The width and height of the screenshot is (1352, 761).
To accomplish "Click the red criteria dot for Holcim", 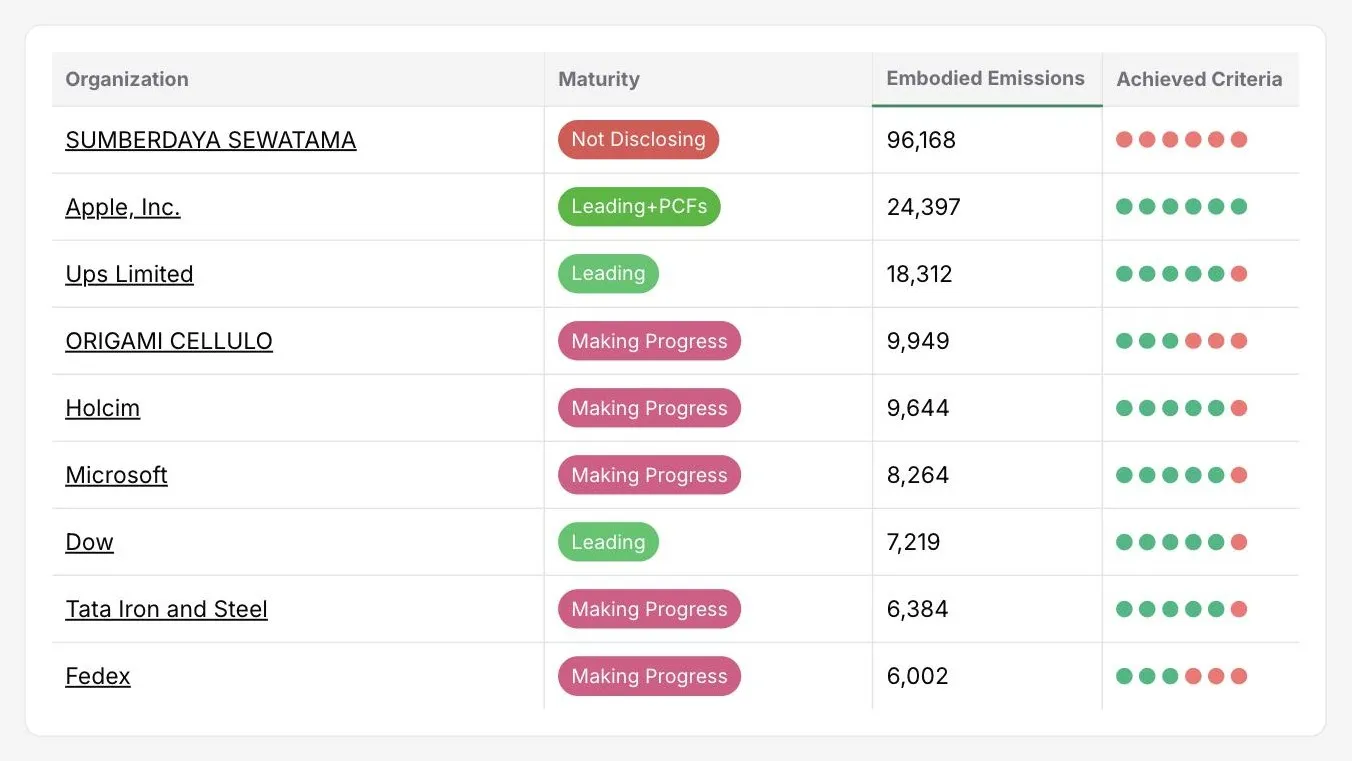I will point(1239,408).
